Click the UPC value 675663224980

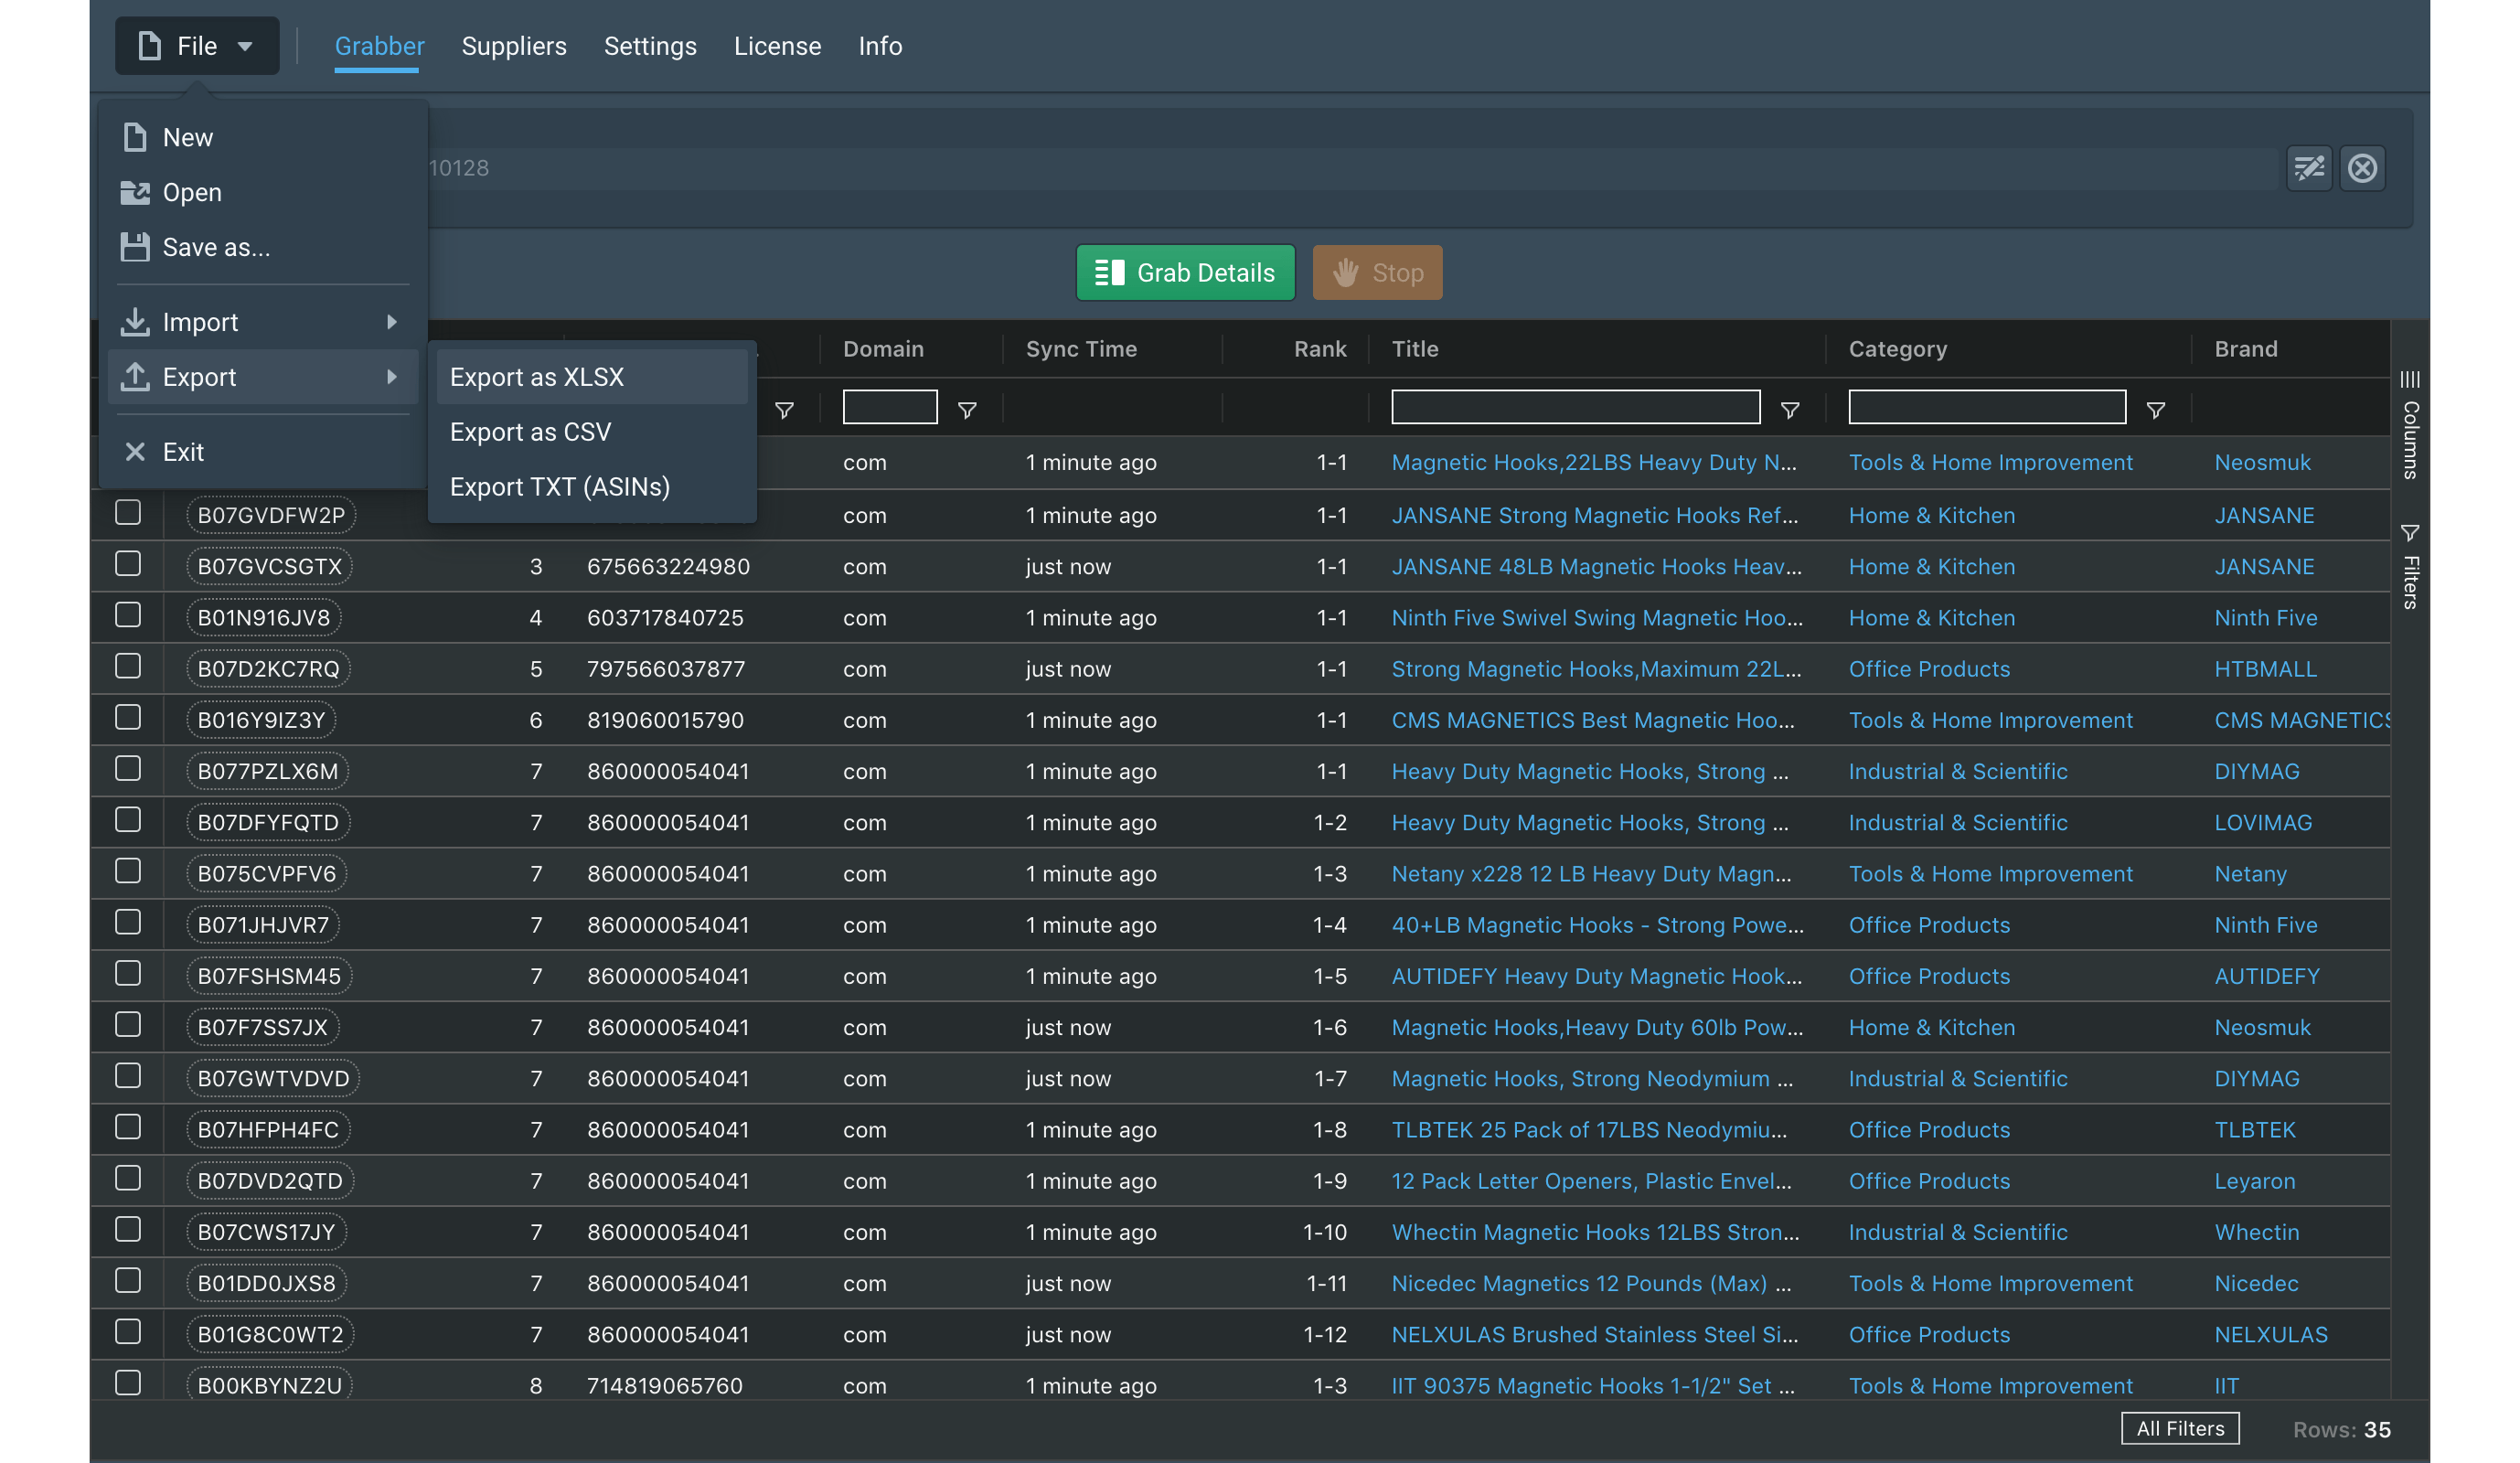[668, 566]
